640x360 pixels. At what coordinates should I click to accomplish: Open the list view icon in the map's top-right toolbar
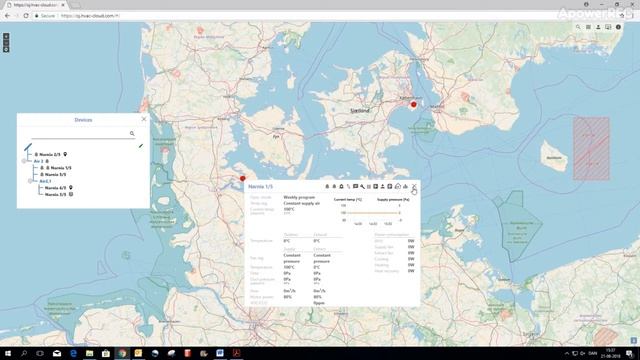[x=588, y=27]
